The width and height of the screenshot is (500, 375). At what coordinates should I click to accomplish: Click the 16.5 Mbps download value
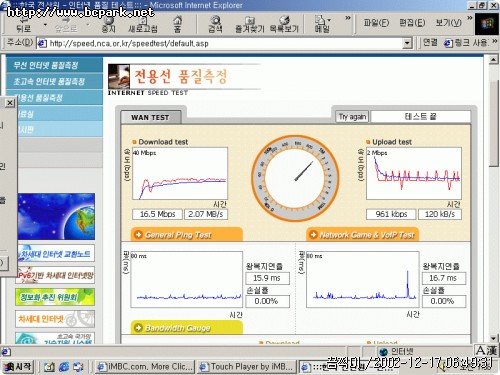(x=157, y=214)
